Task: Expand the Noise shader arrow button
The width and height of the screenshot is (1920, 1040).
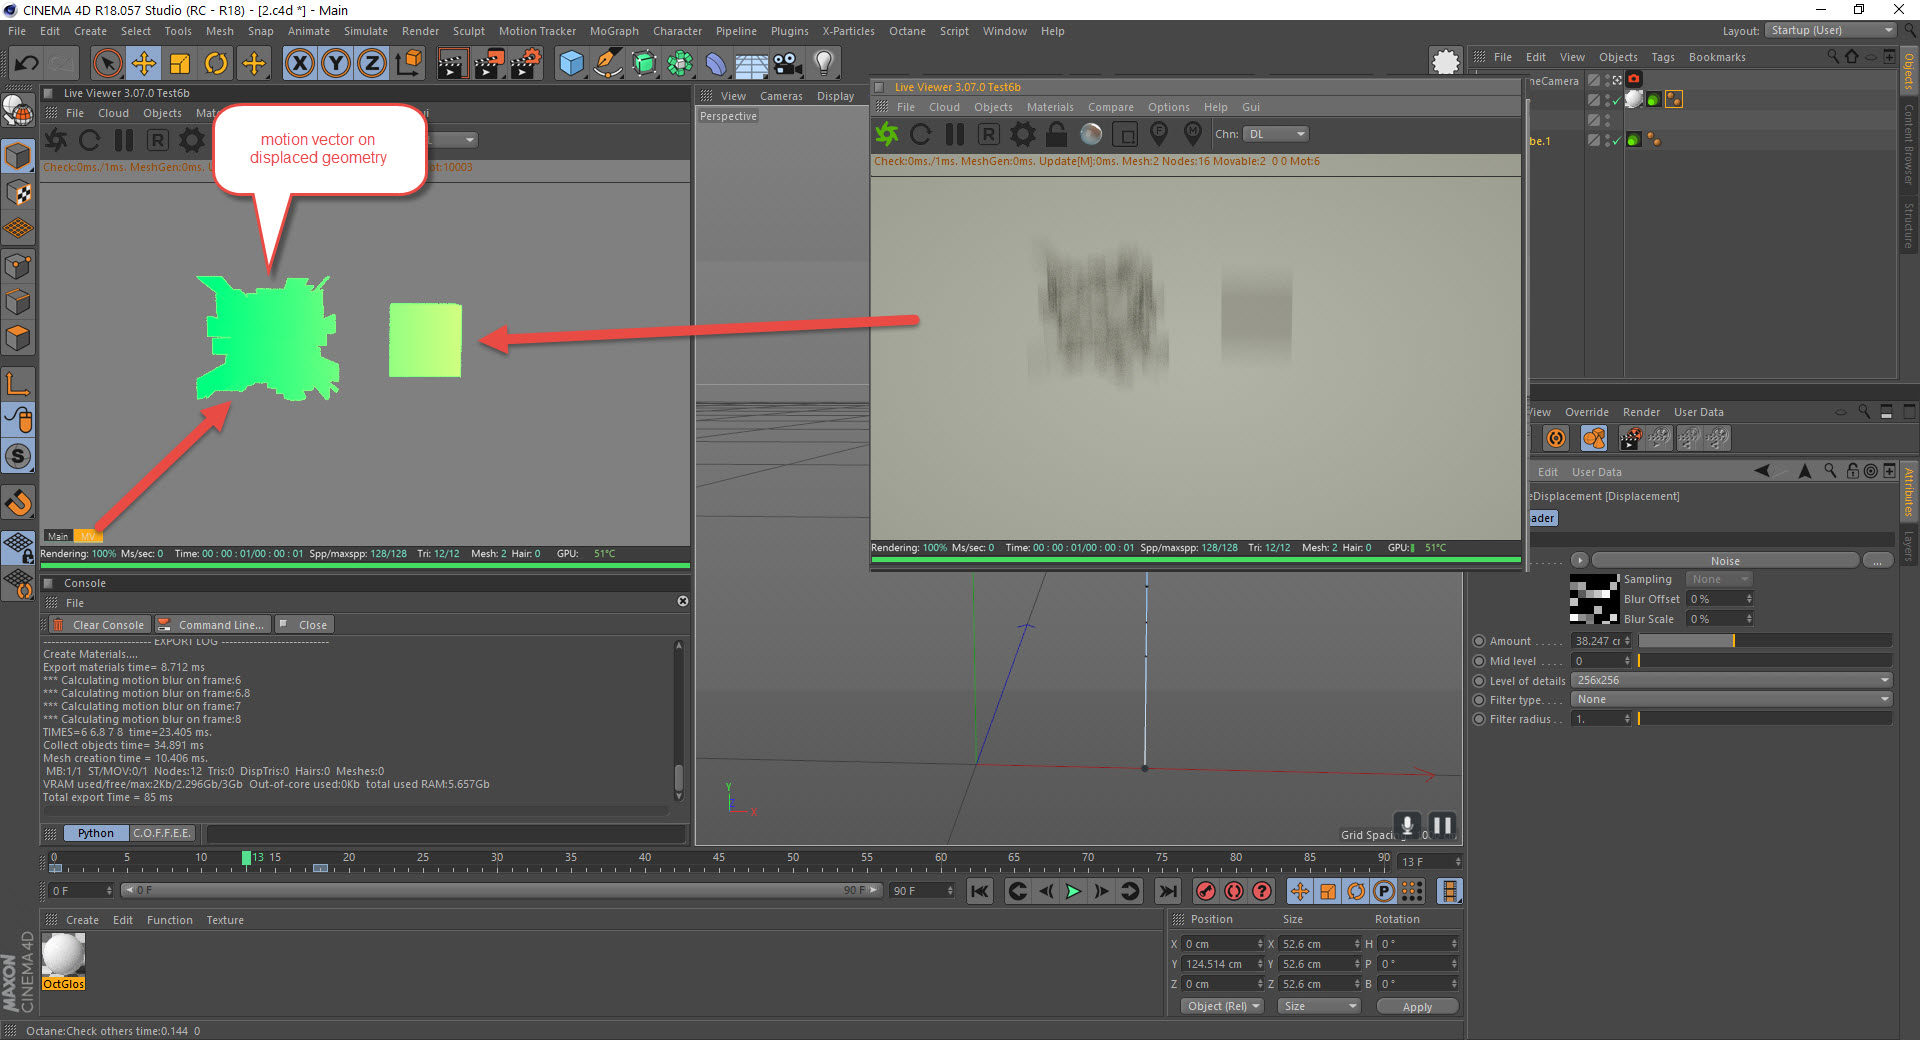Action: [x=1580, y=560]
